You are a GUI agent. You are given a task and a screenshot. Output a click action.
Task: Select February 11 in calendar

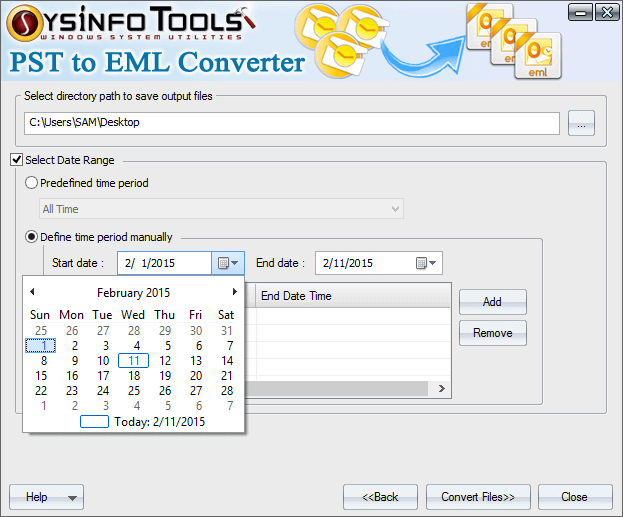(134, 360)
